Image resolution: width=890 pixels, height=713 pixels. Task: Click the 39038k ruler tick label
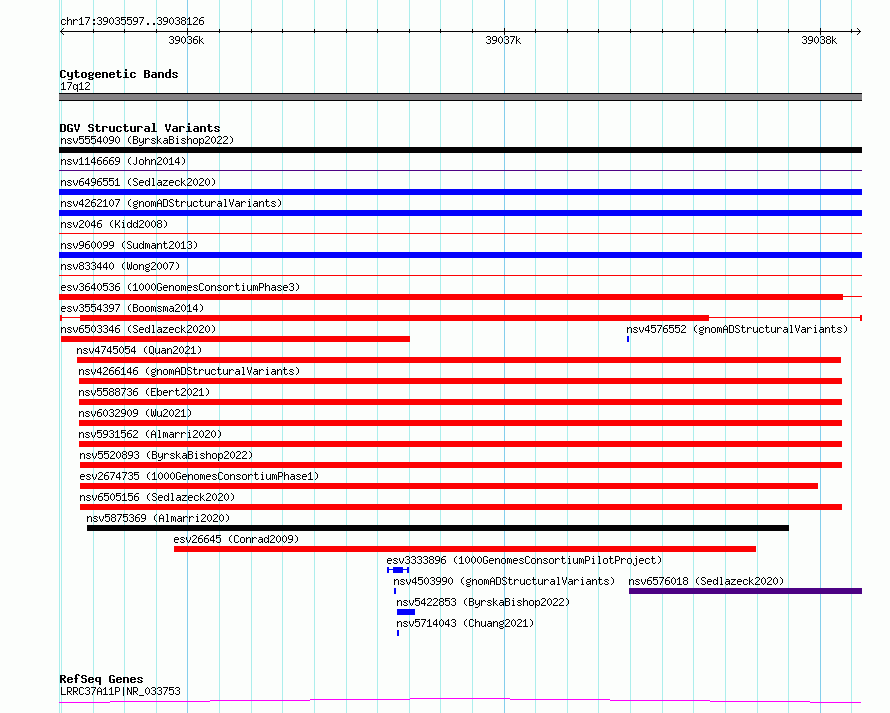[x=819, y=40]
